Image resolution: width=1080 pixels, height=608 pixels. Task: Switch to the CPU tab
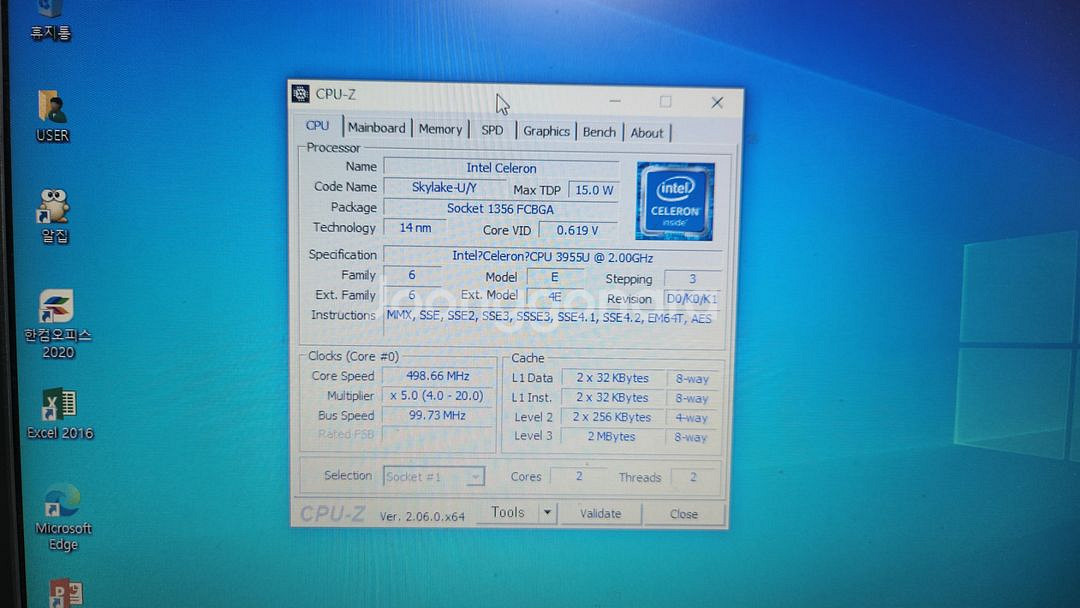(318, 126)
